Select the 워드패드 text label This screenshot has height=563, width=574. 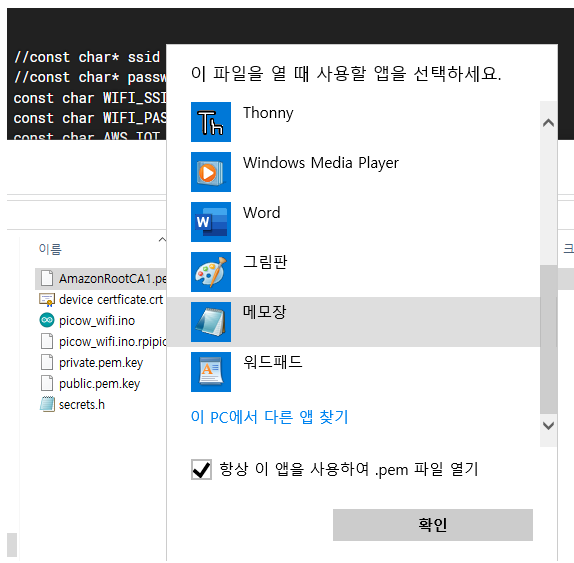point(273,362)
